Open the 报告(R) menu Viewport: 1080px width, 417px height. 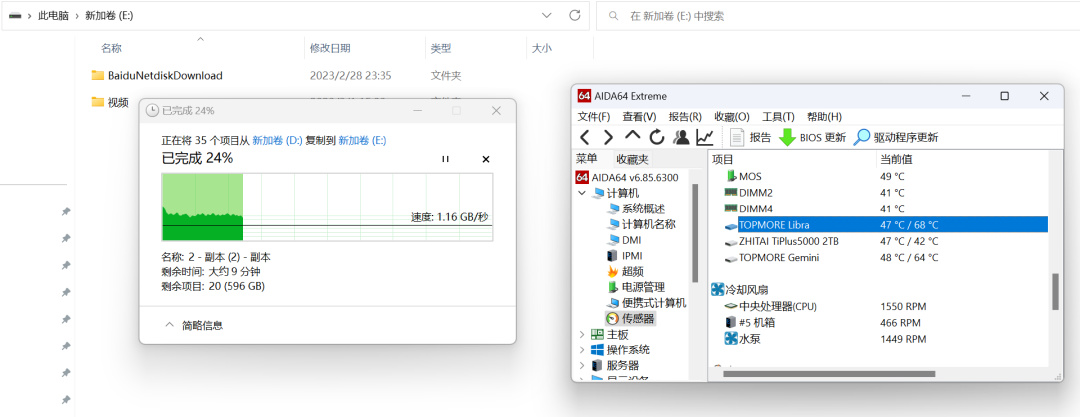point(685,116)
